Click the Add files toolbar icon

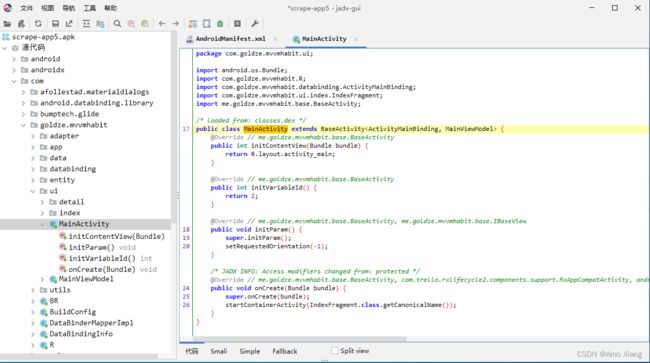(21, 24)
